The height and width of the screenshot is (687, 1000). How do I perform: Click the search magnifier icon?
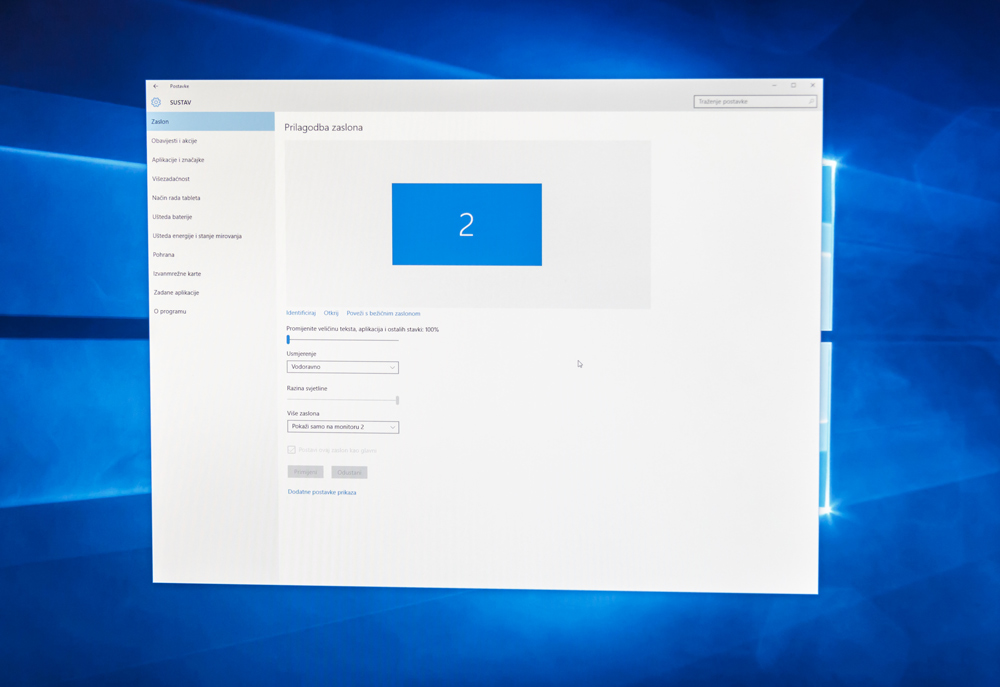(810, 101)
